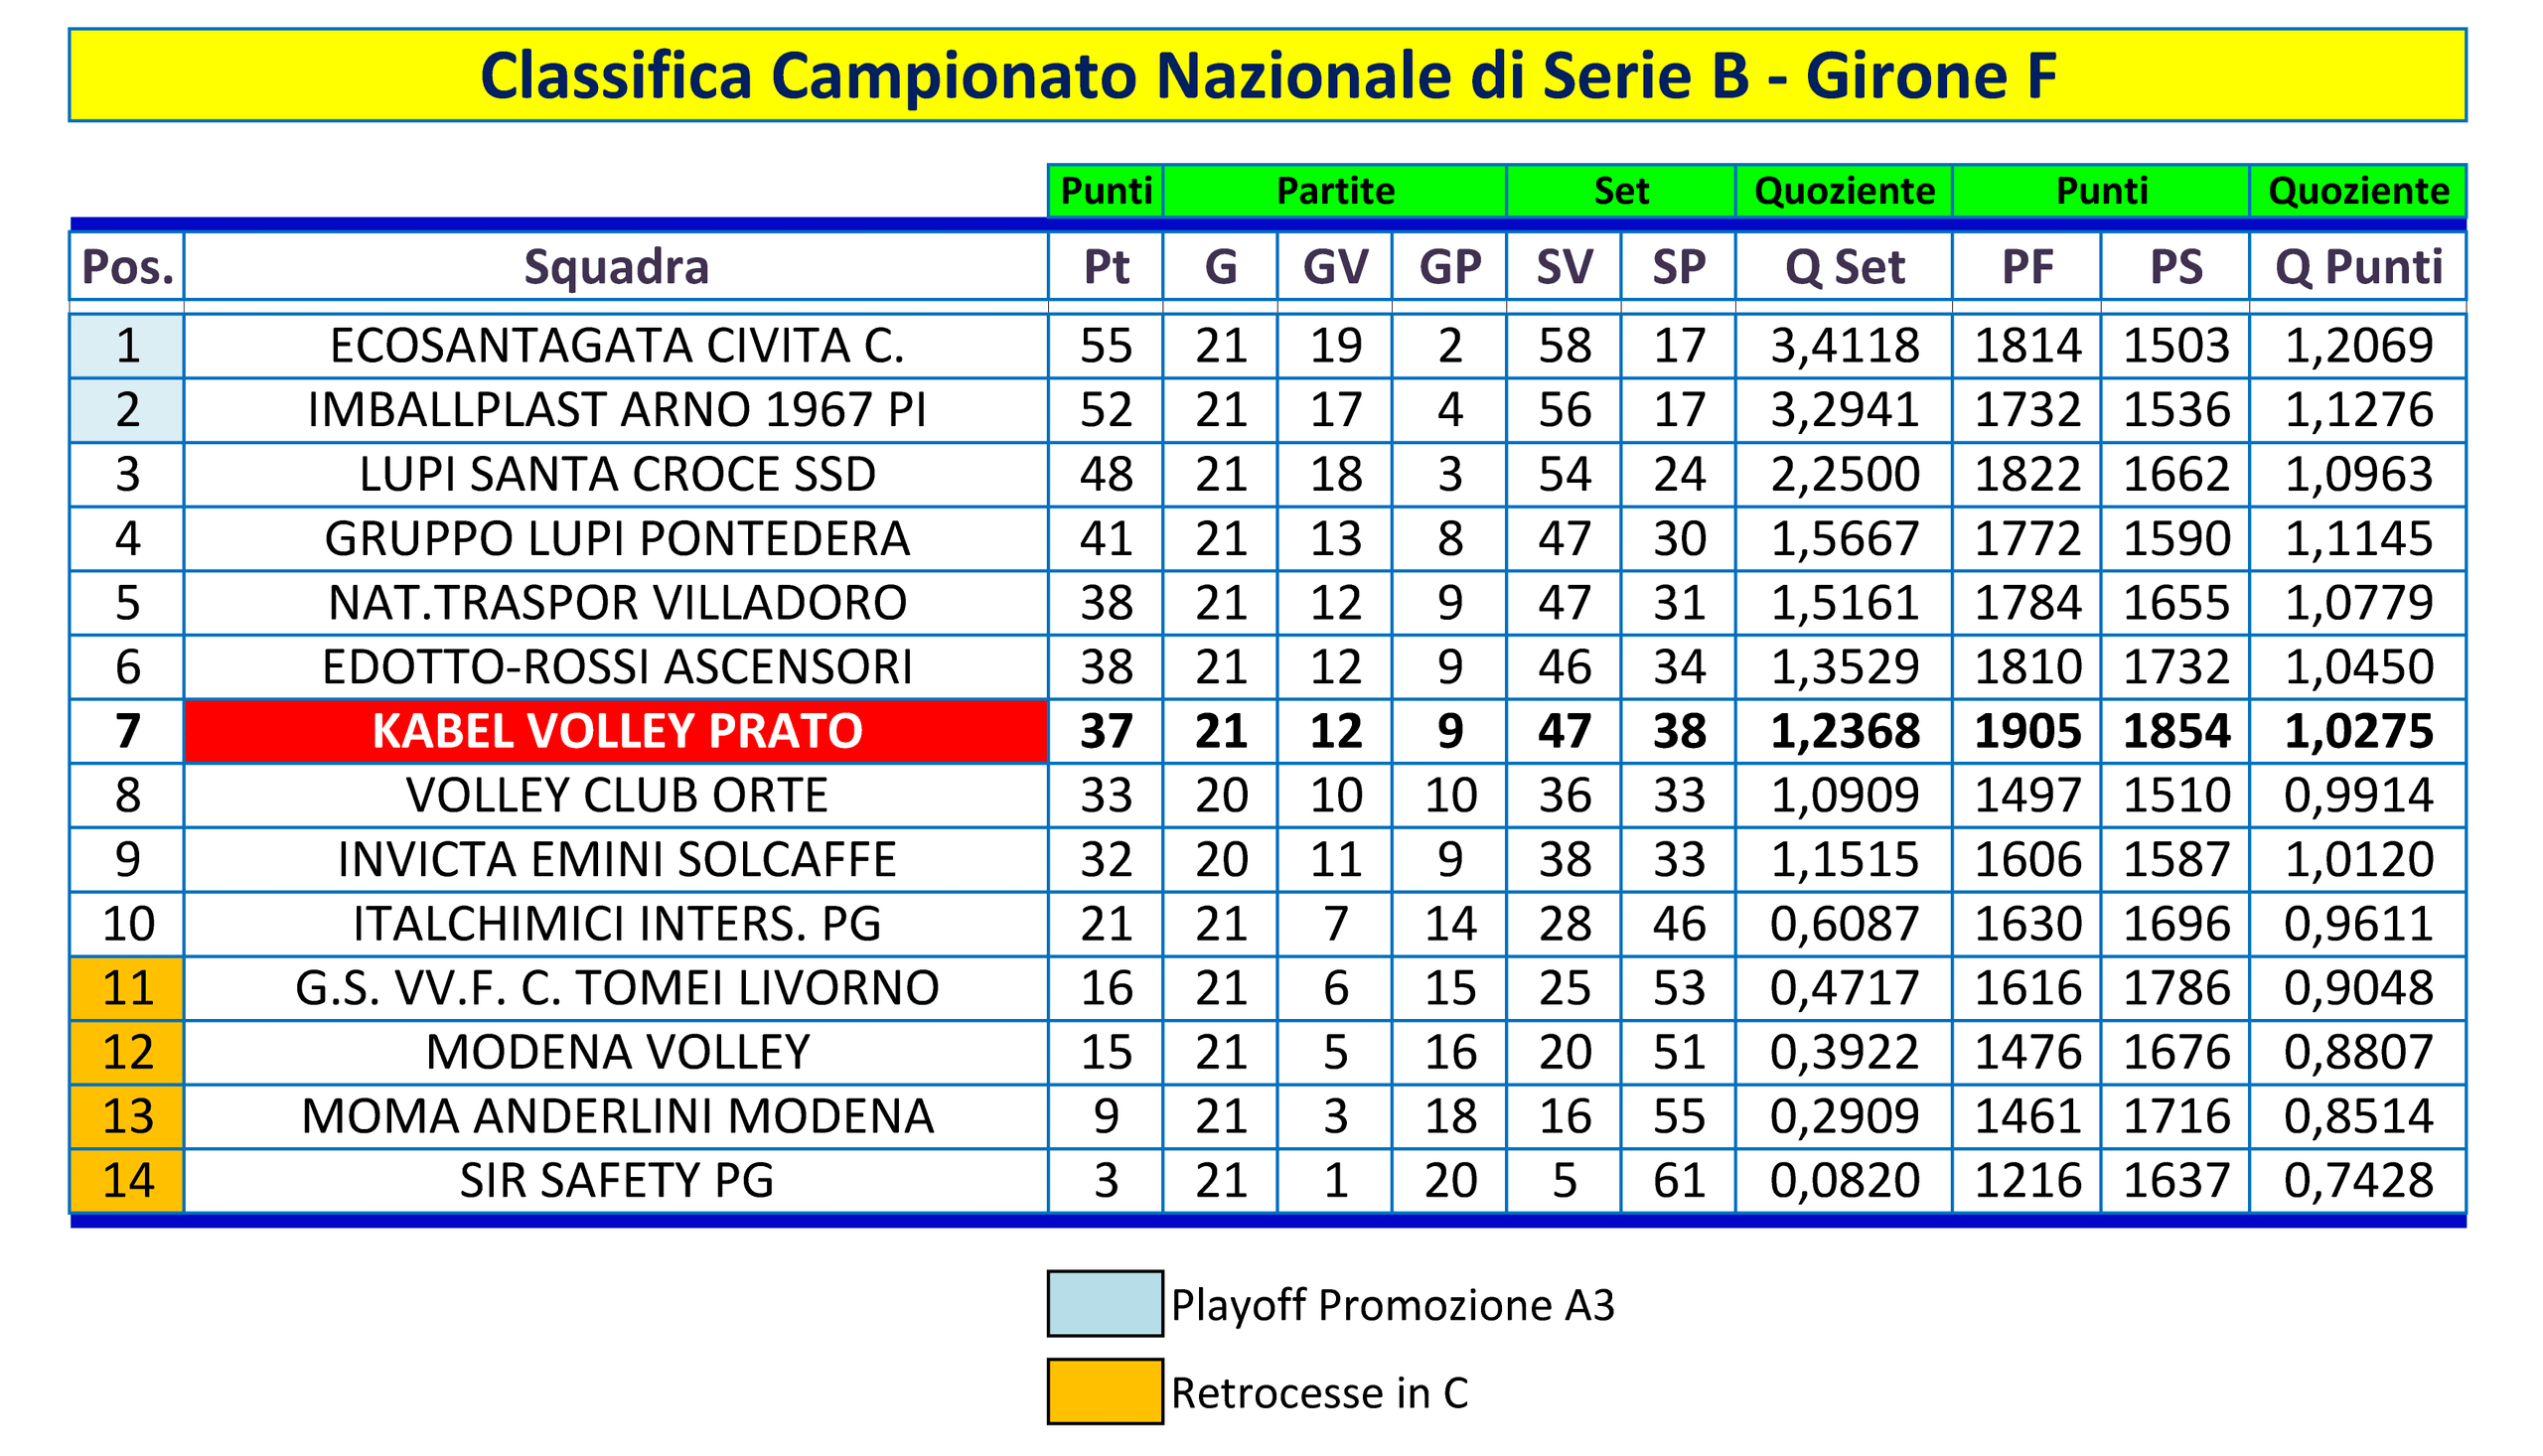Click the LUPI SANTA CROCE SSD cell
Image resolution: width=2543 pixels, height=1456 pixels.
[616, 474]
